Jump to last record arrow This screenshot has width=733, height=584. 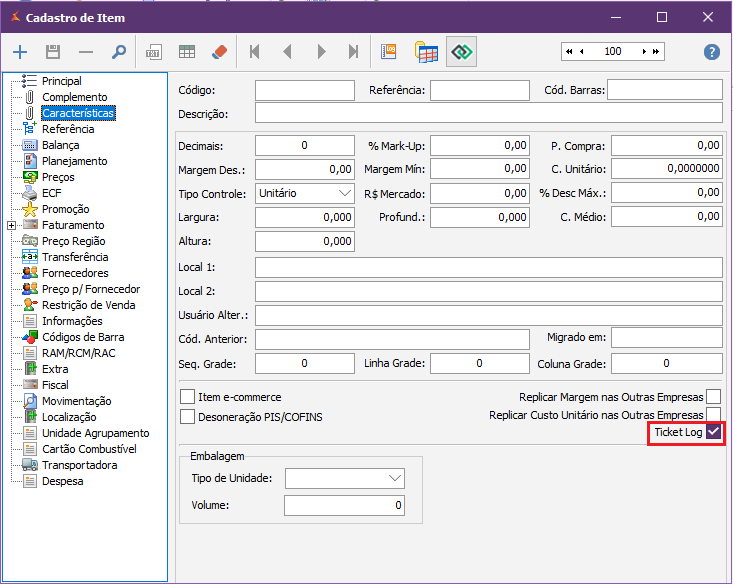tap(353, 52)
